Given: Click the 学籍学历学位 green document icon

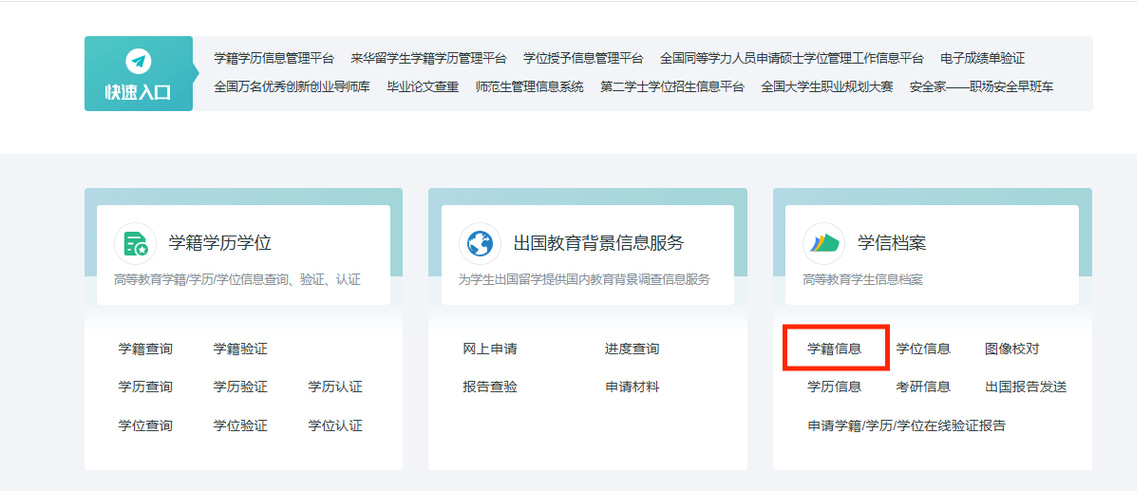Looking at the screenshot, I should tap(136, 243).
